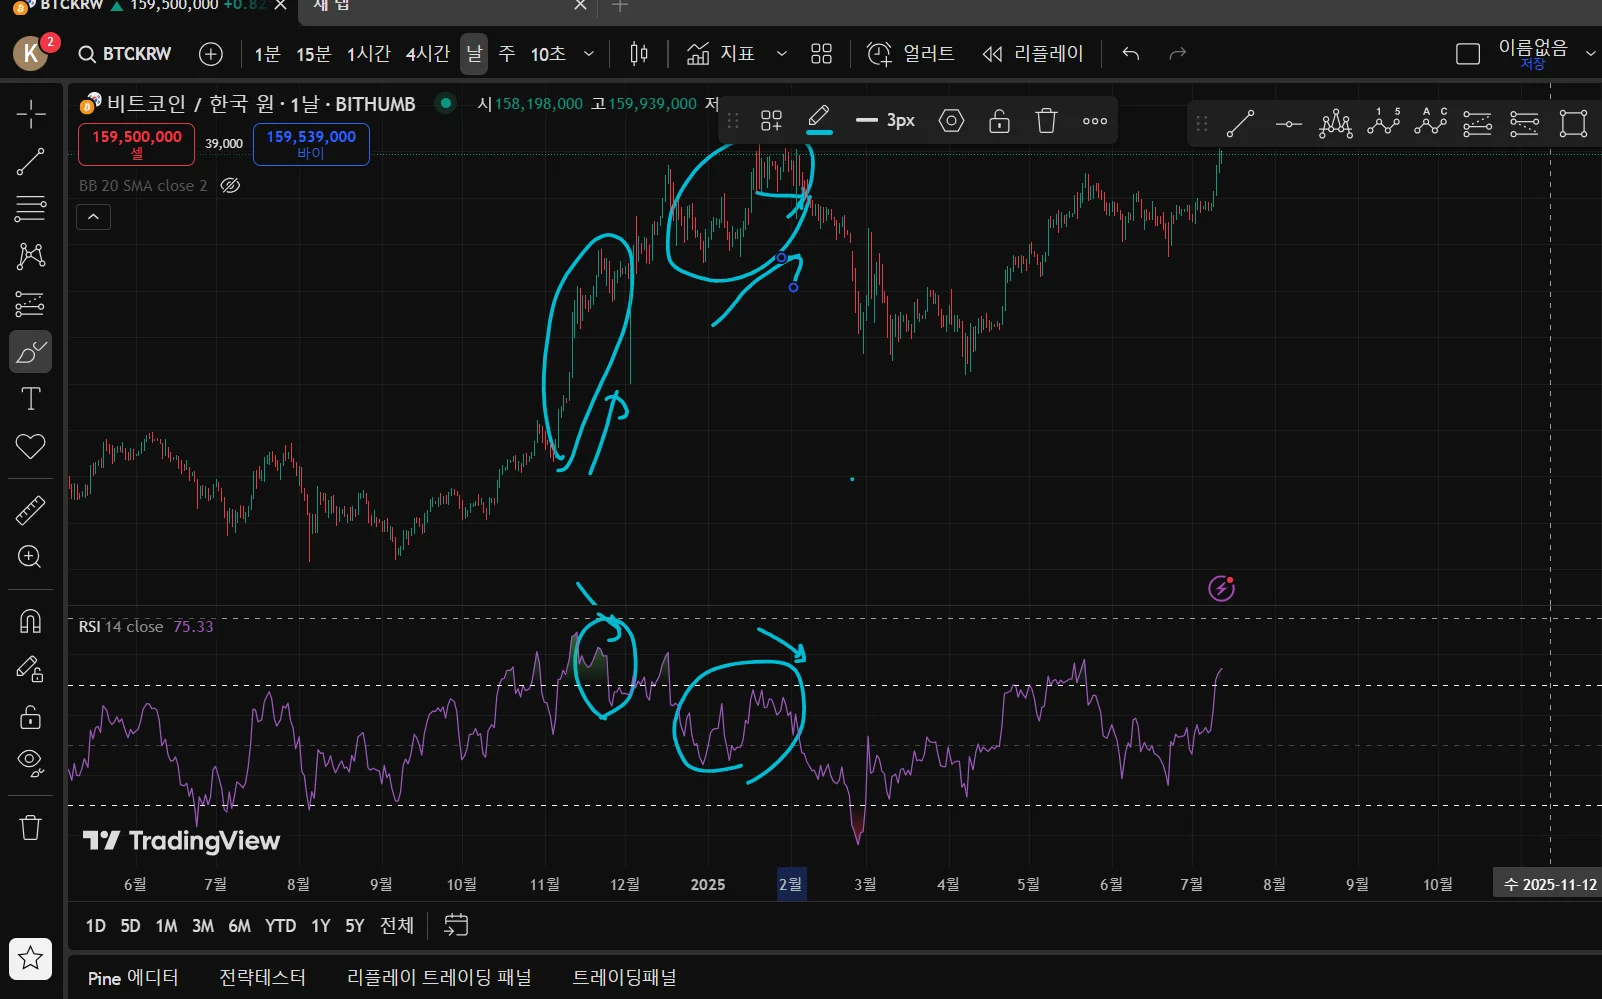Activate the magnet snap mode
The image size is (1602, 999).
point(31,622)
